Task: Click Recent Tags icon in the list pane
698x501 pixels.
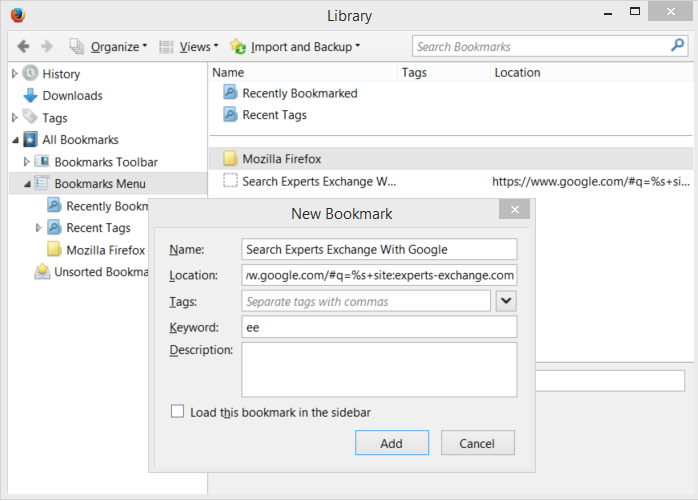Action: pos(230,114)
